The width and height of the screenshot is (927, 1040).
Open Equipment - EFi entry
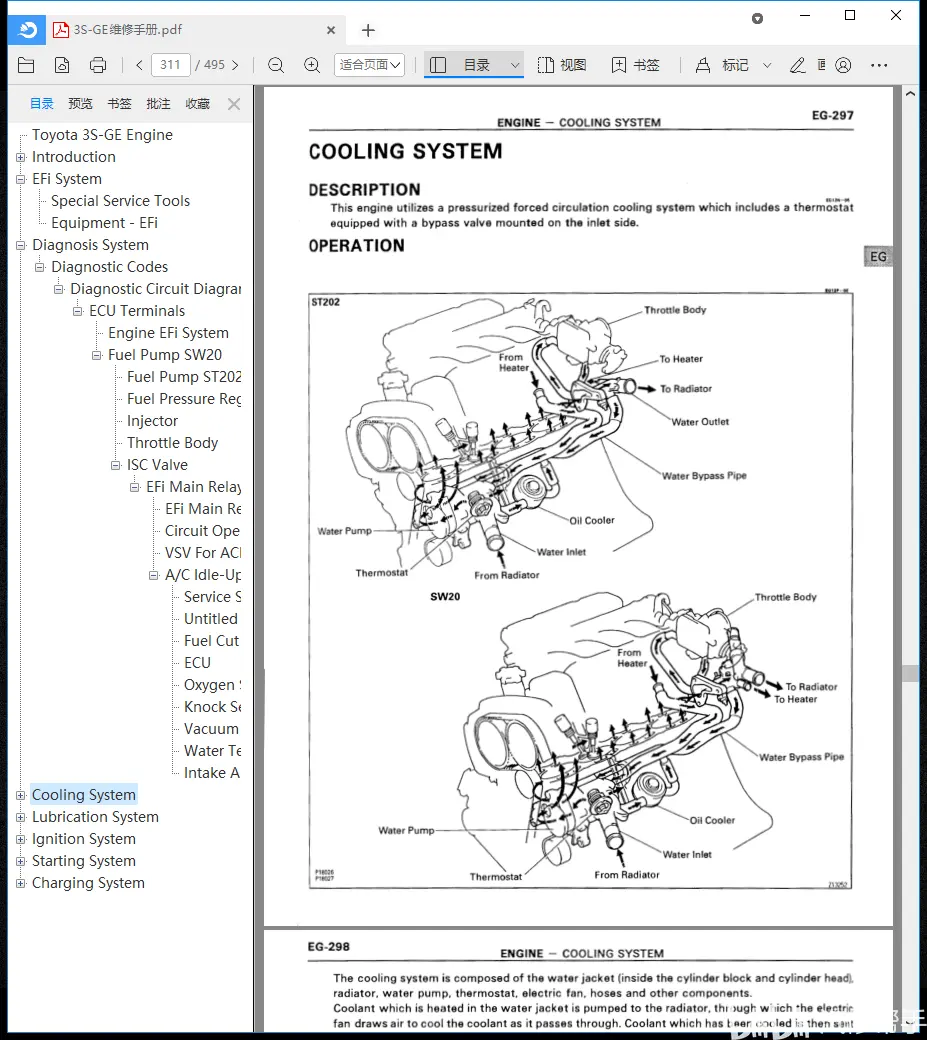pyautogui.click(x=104, y=223)
